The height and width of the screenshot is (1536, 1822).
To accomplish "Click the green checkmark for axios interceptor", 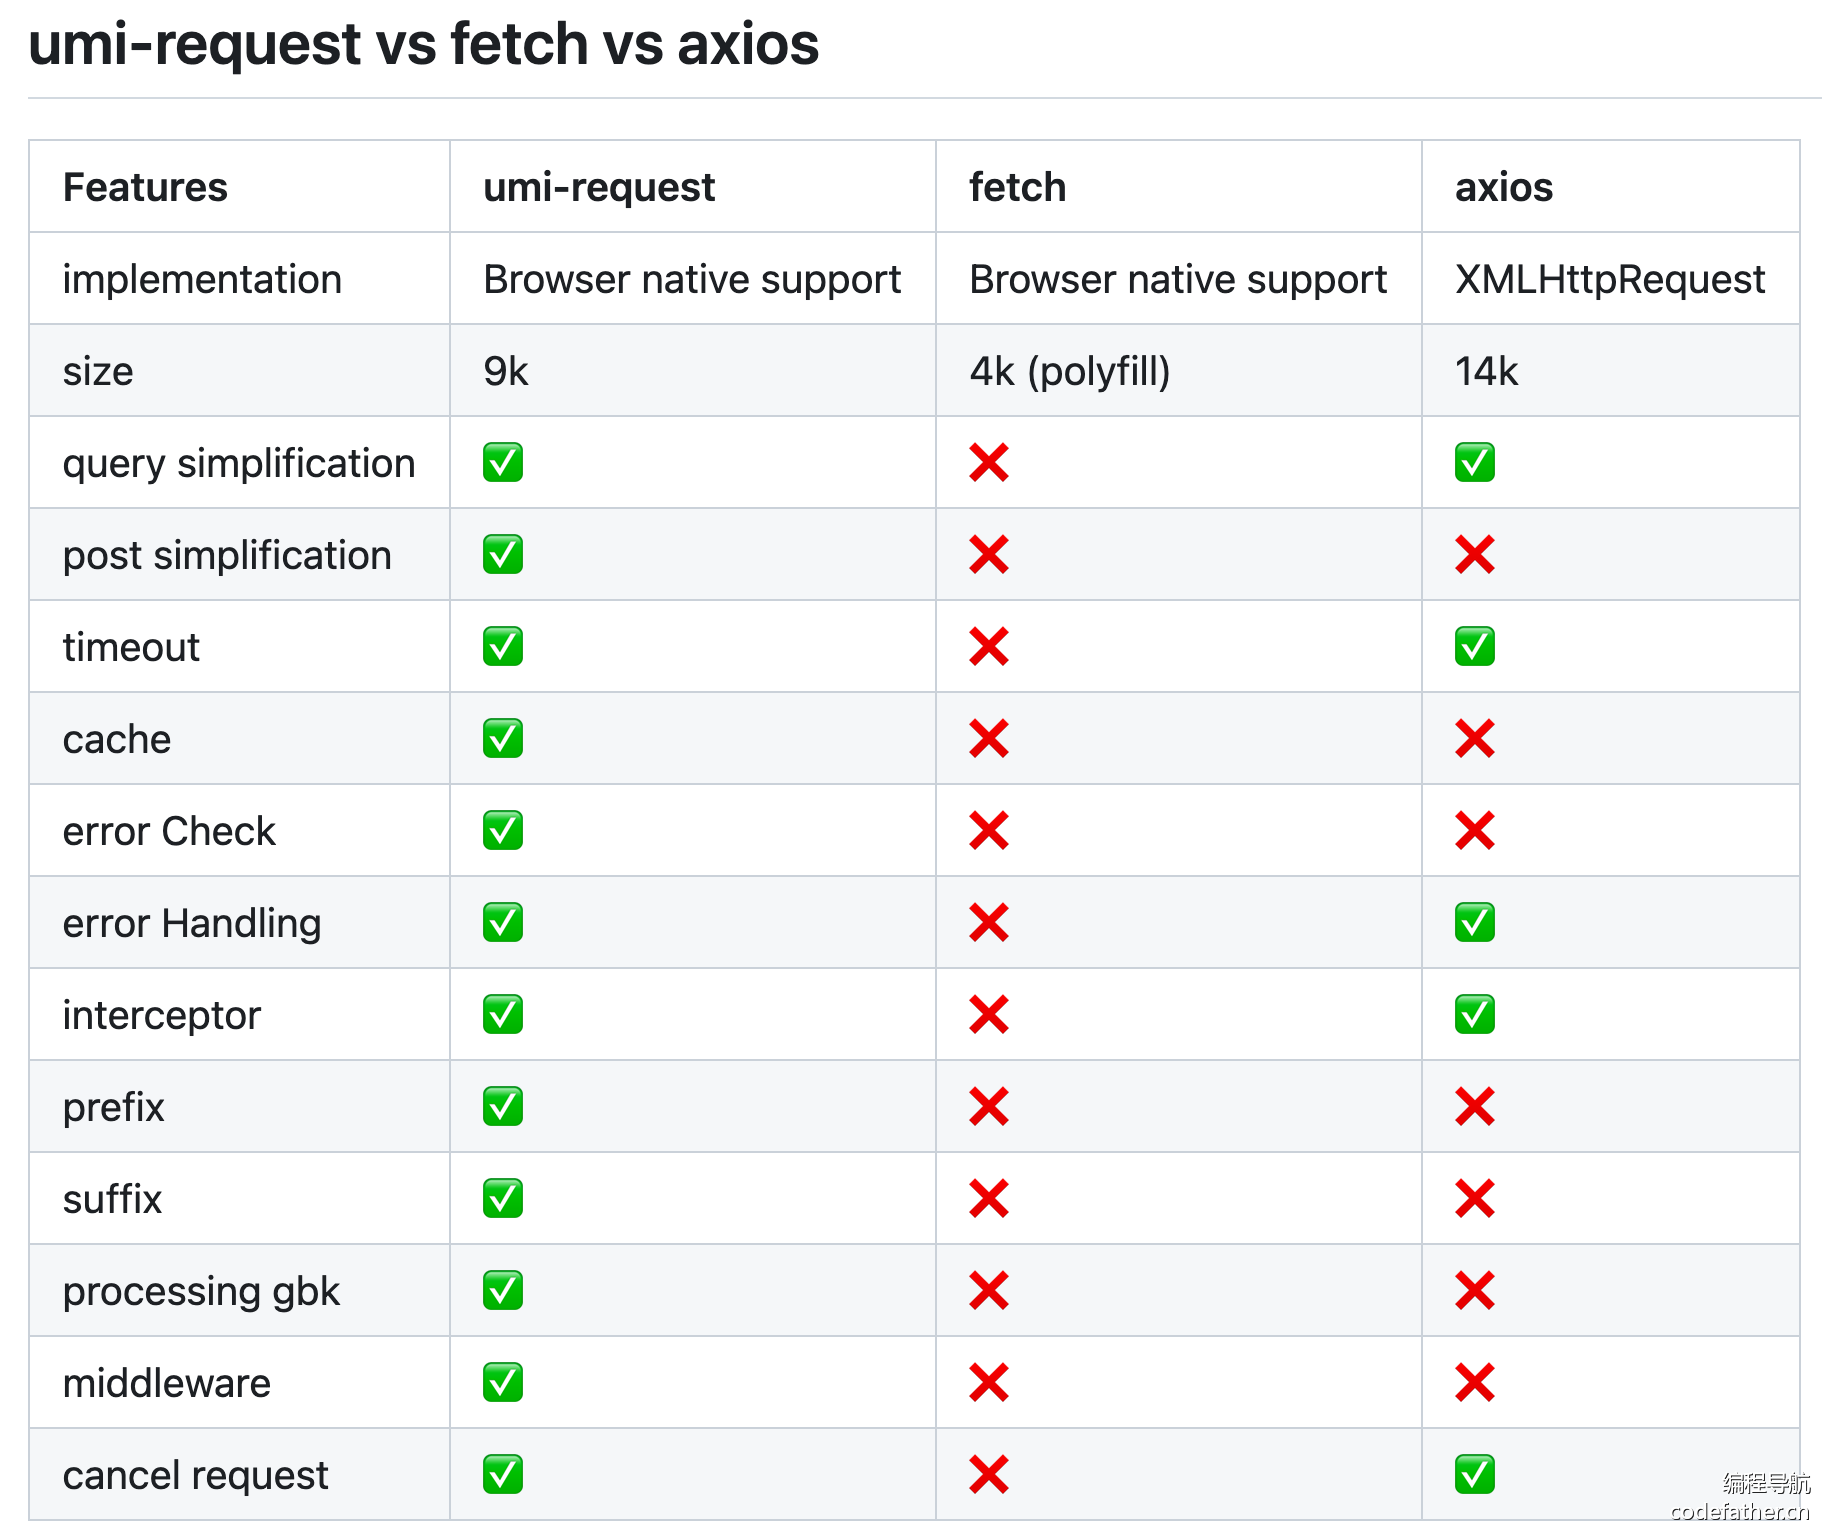I will (x=1475, y=1015).
